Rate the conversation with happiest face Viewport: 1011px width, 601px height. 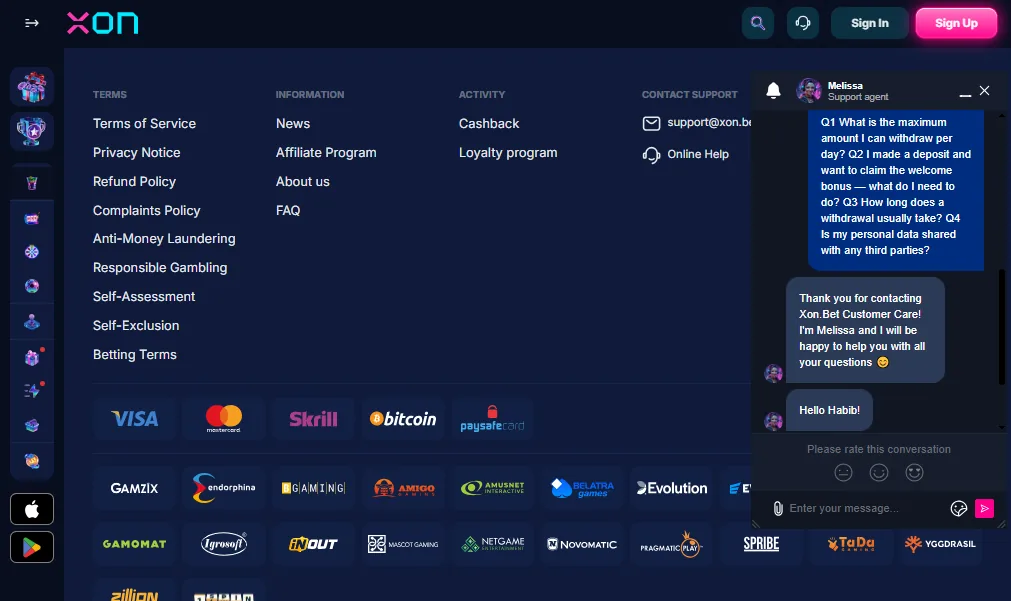pyautogui.click(x=914, y=473)
